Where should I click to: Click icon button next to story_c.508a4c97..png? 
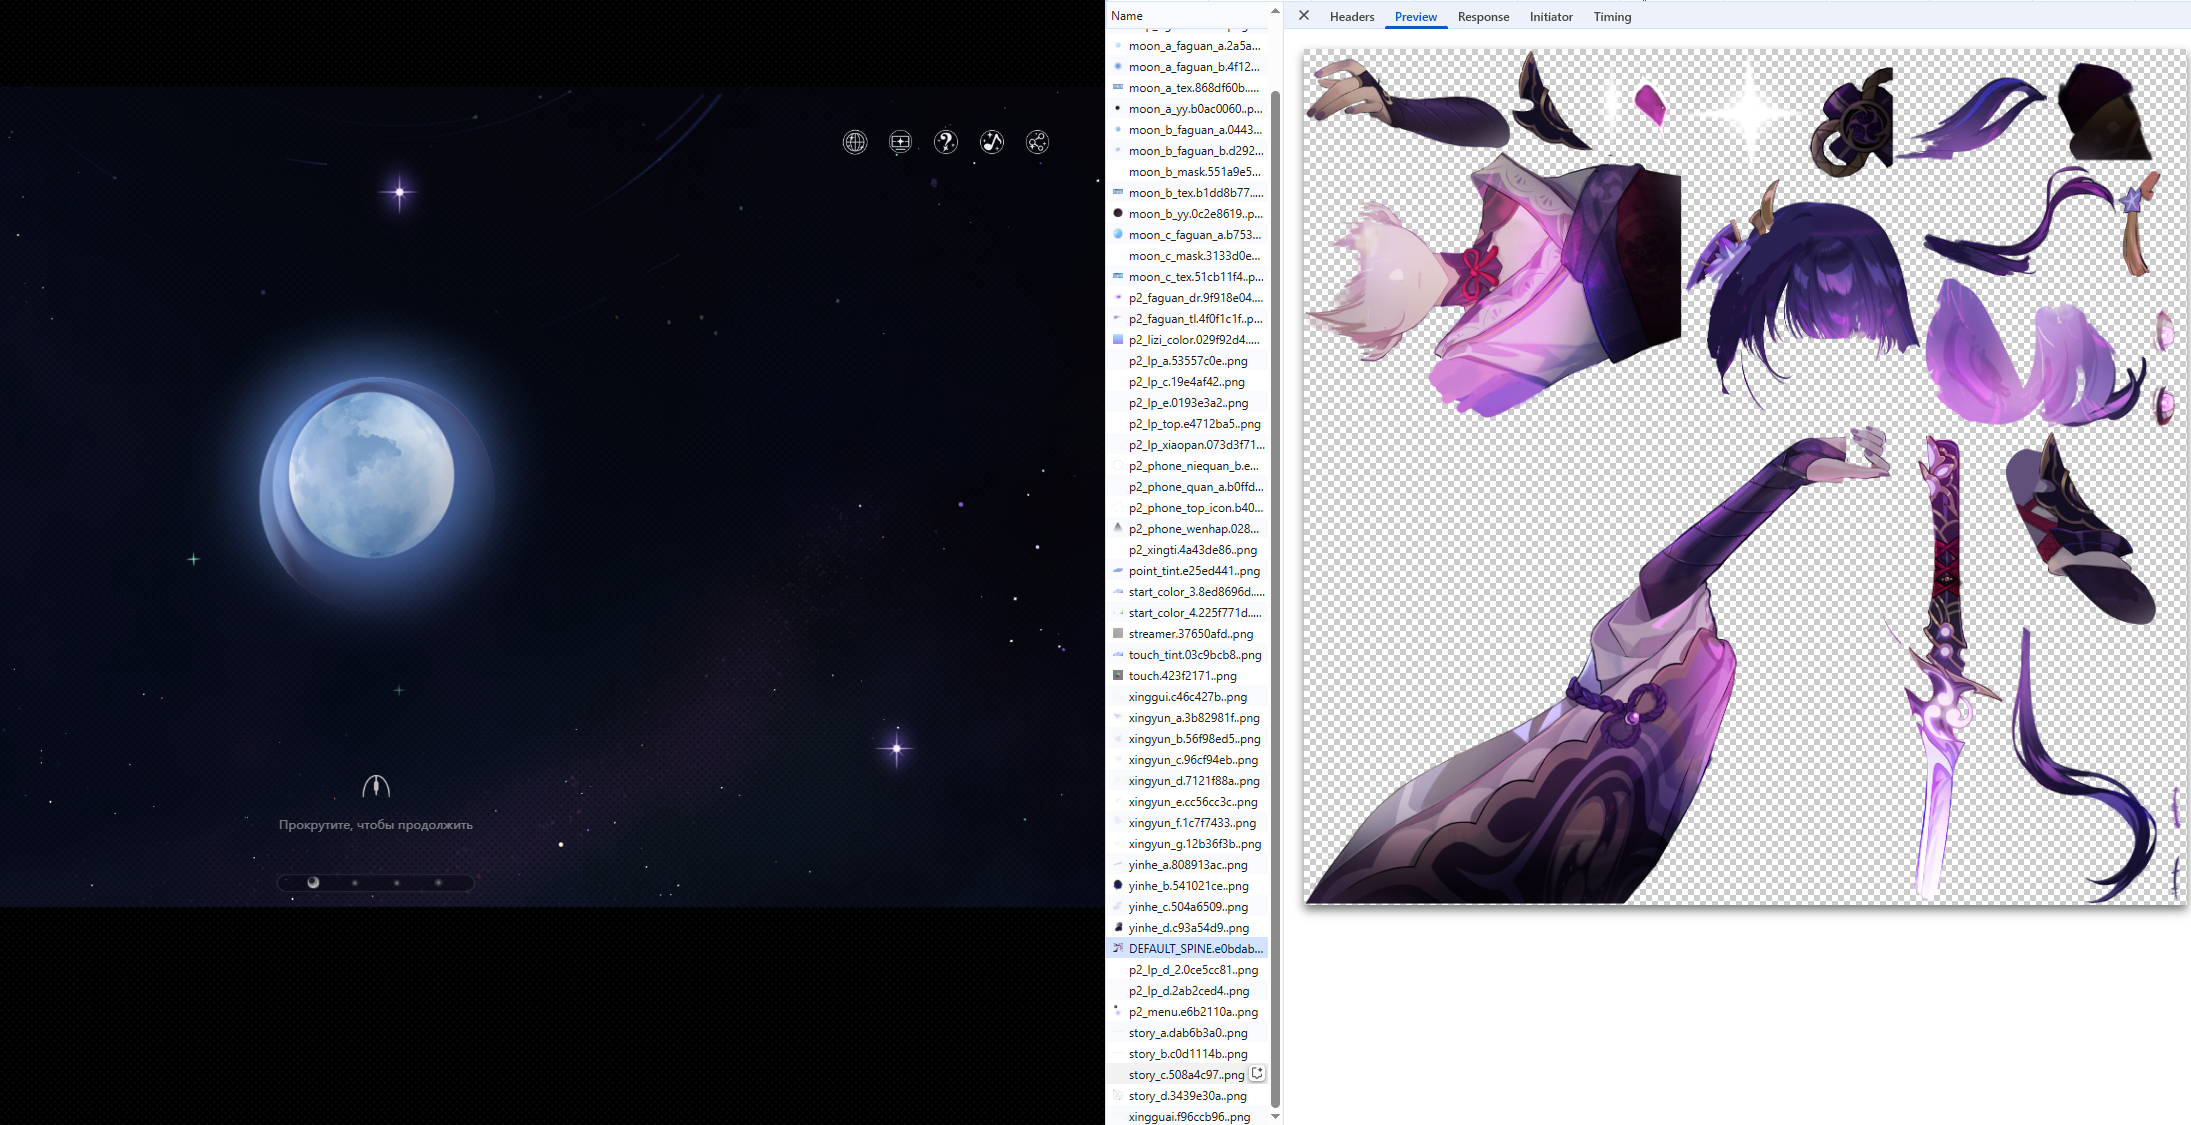click(1257, 1073)
